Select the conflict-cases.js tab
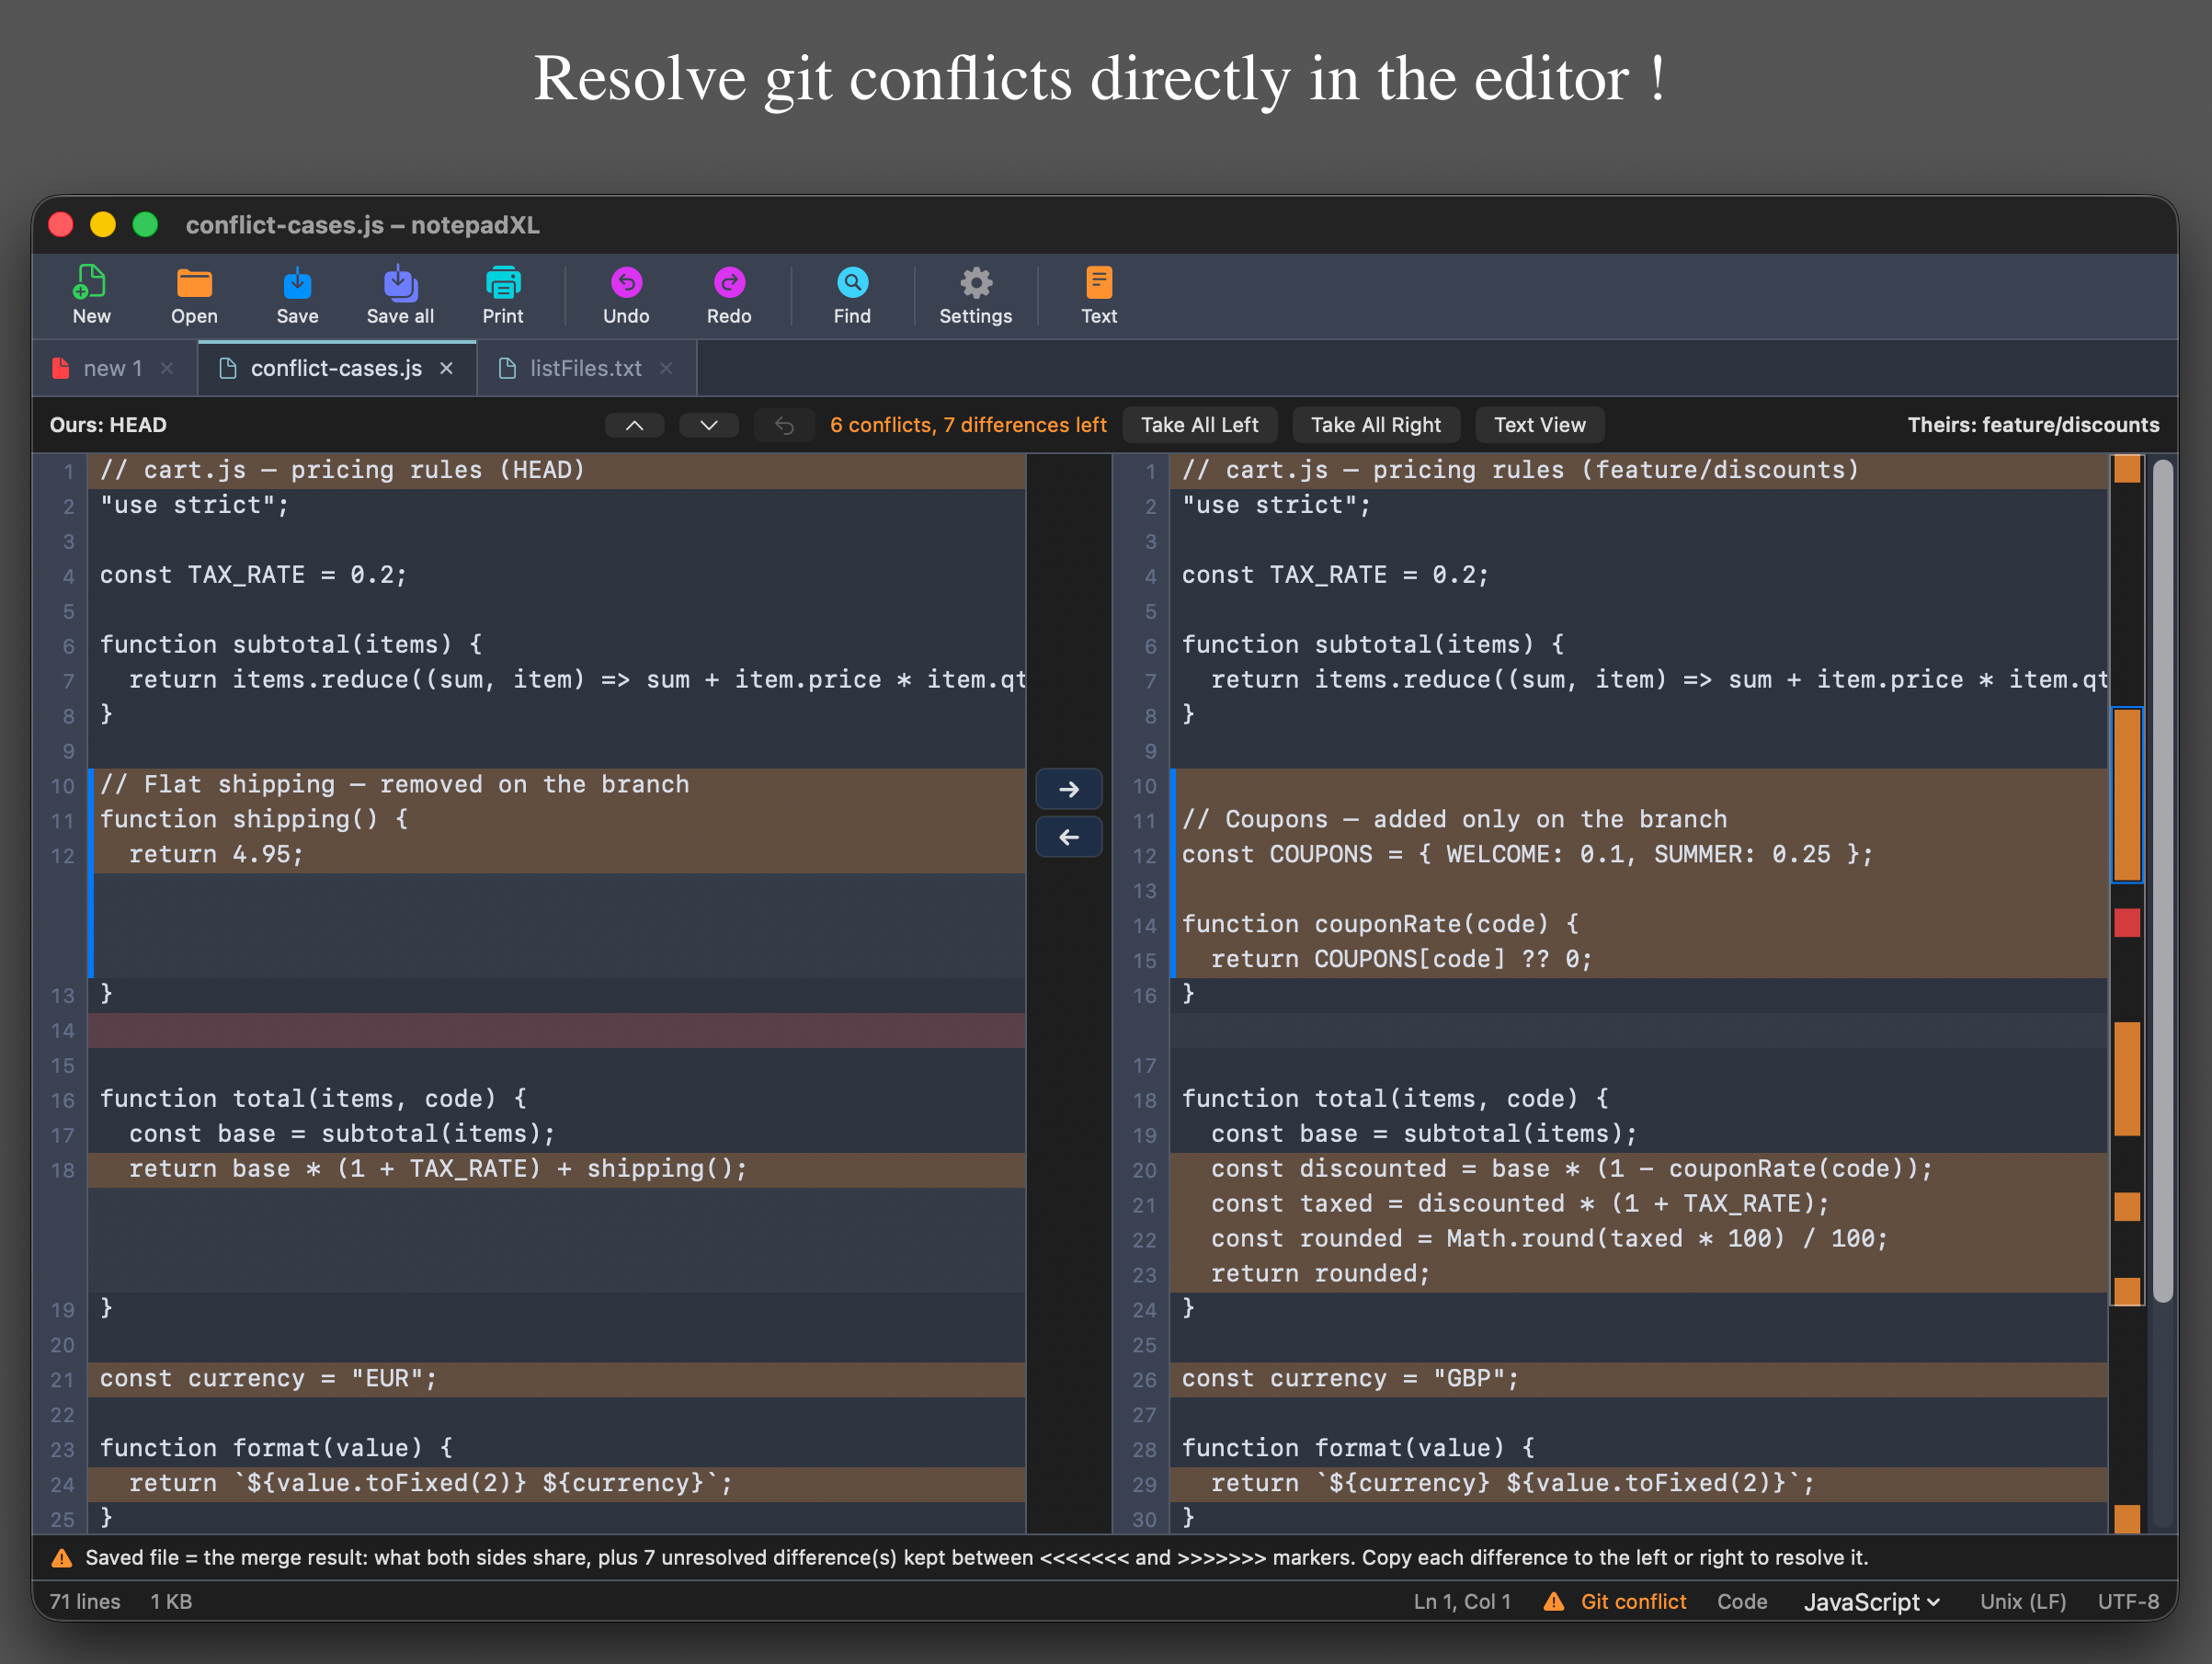 [x=336, y=368]
